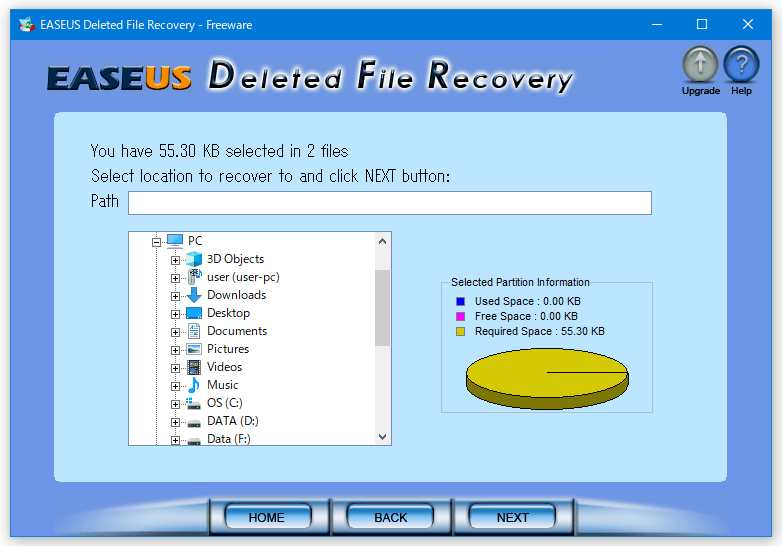Click the 'Free Space : 0.00 KB' text
The width and height of the screenshot is (782, 546).
[526, 316]
